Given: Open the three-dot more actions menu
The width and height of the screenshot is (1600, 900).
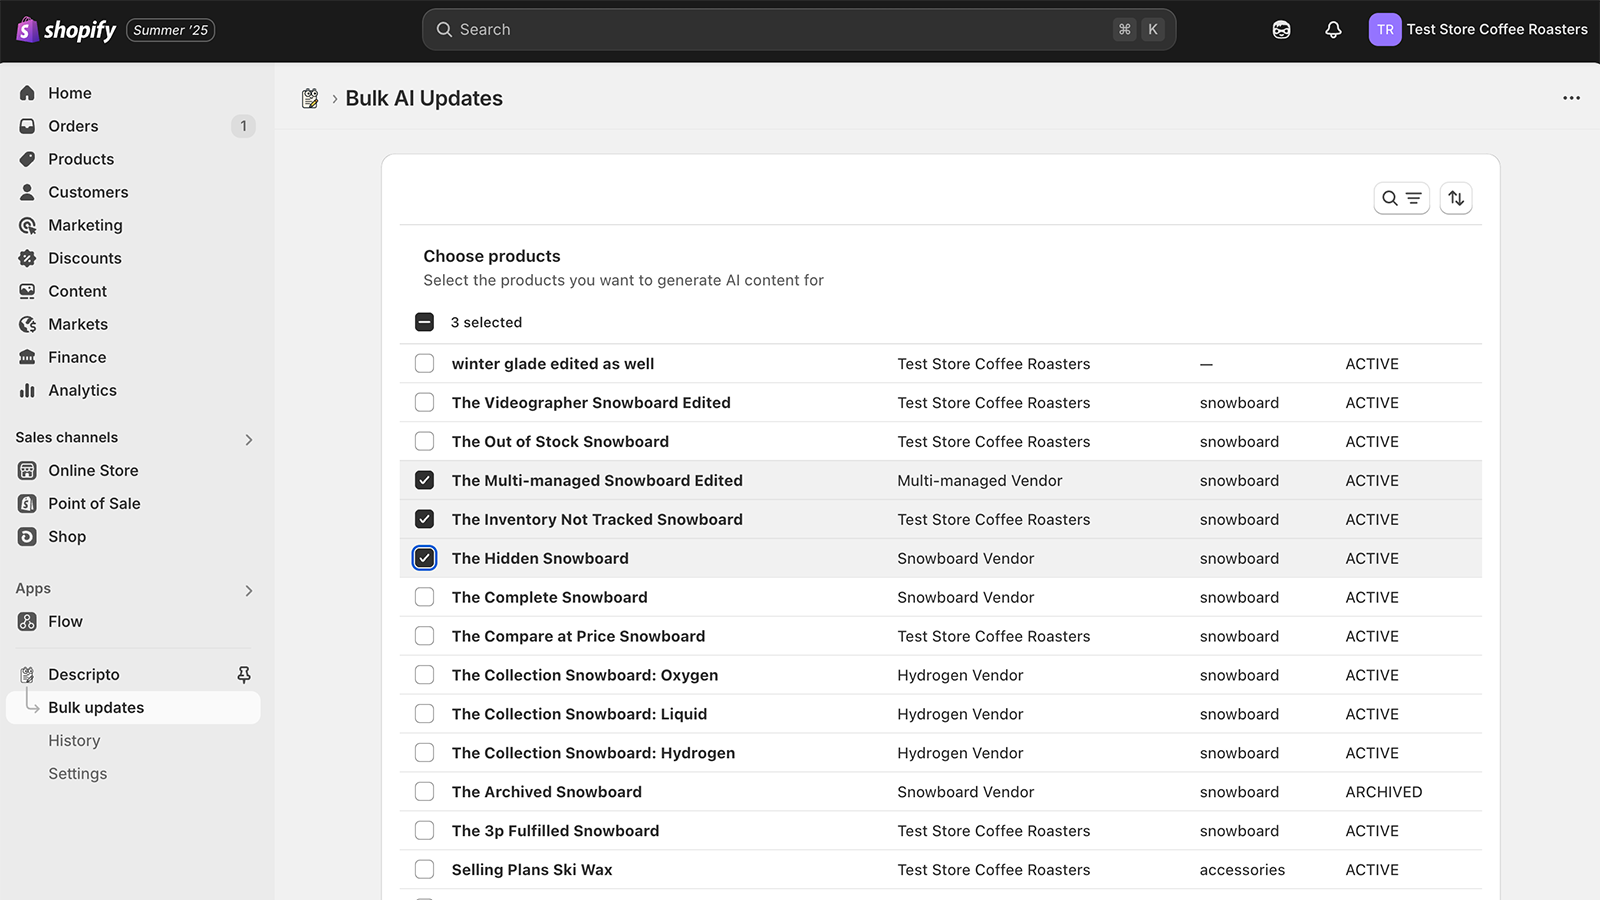Looking at the screenshot, I should tap(1571, 98).
